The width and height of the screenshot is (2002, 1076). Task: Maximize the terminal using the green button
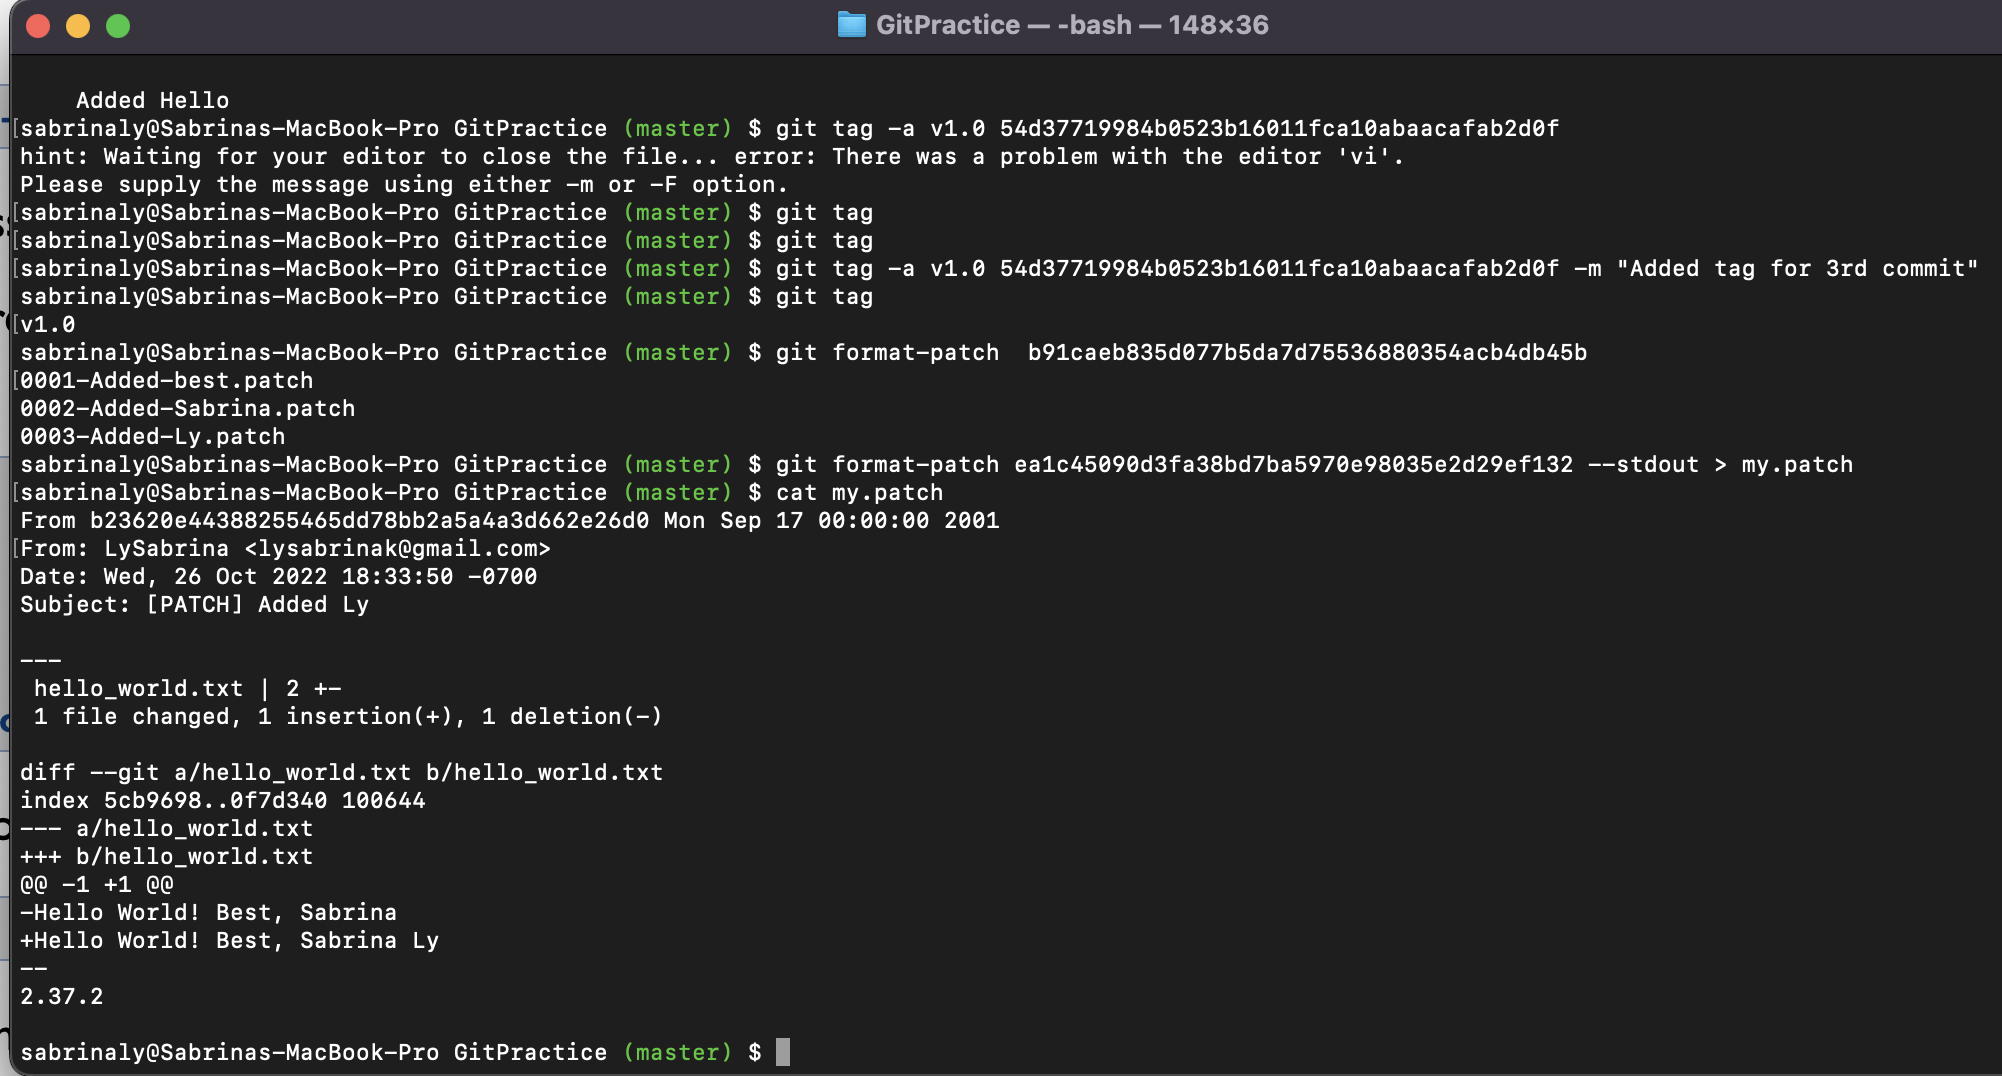(118, 26)
